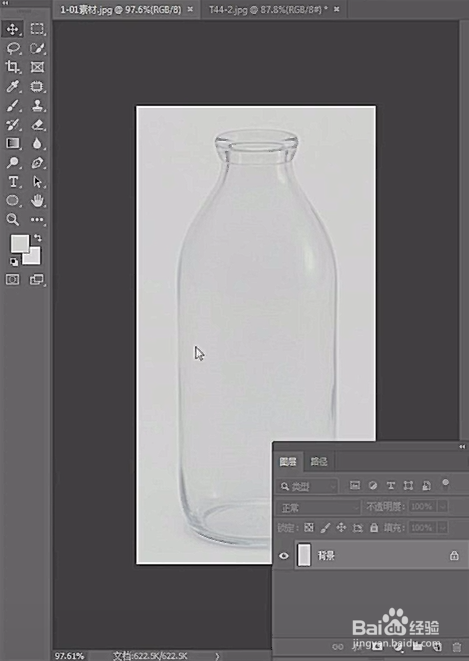Click the delete layer trash icon
The image size is (469, 661).
click(457, 647)
